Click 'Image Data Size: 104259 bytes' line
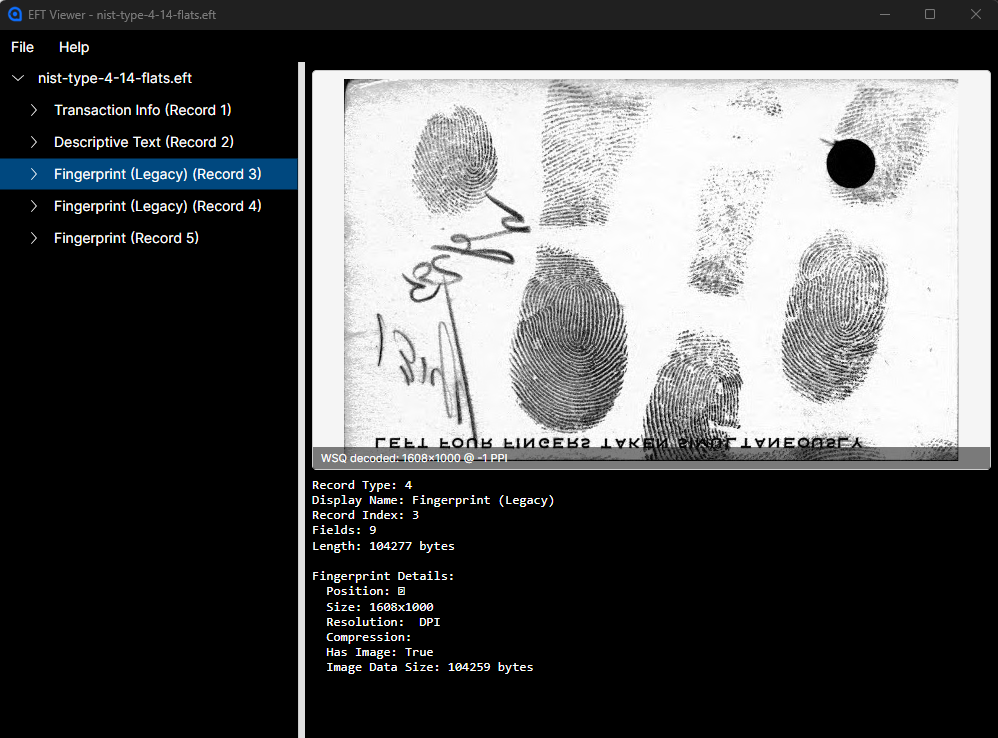The height and width of the screenshot is (738, 998). 430,667
